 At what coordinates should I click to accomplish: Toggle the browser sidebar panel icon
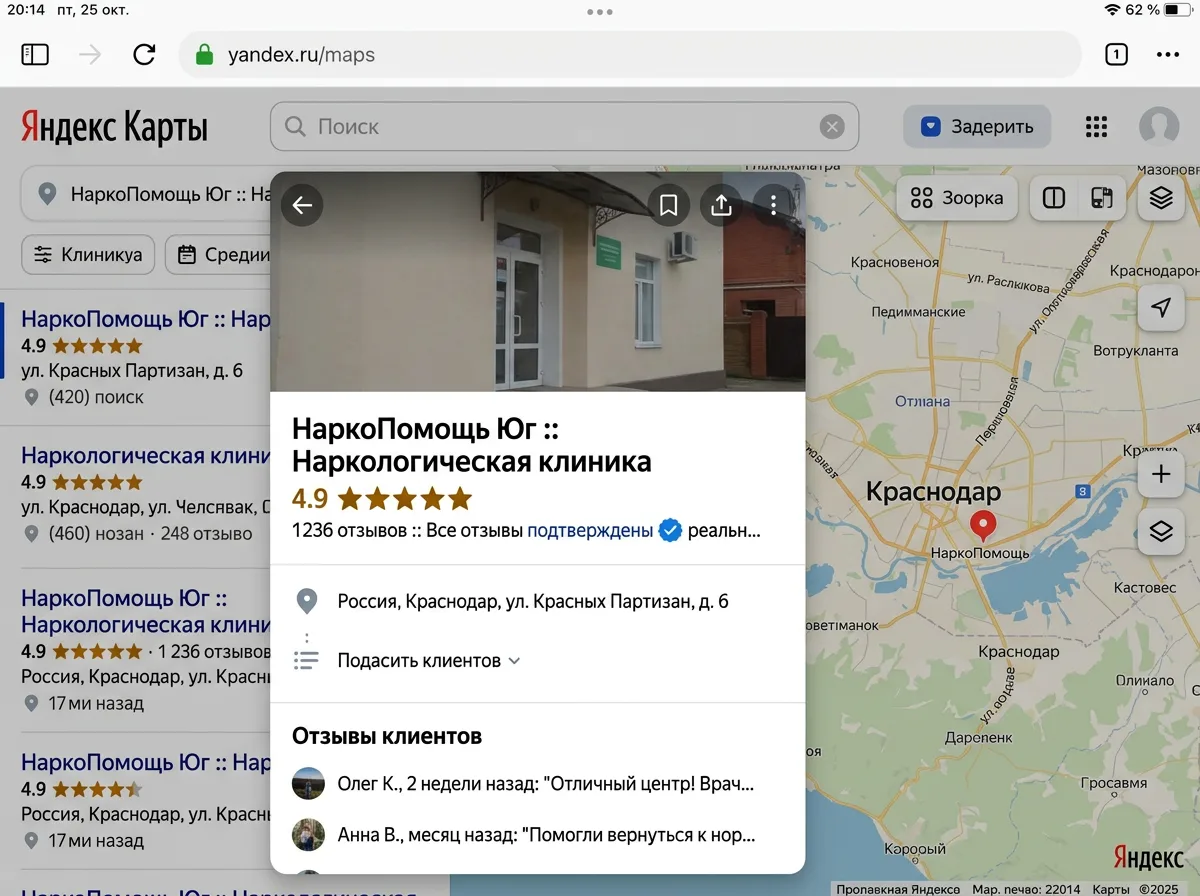(35, 54)
